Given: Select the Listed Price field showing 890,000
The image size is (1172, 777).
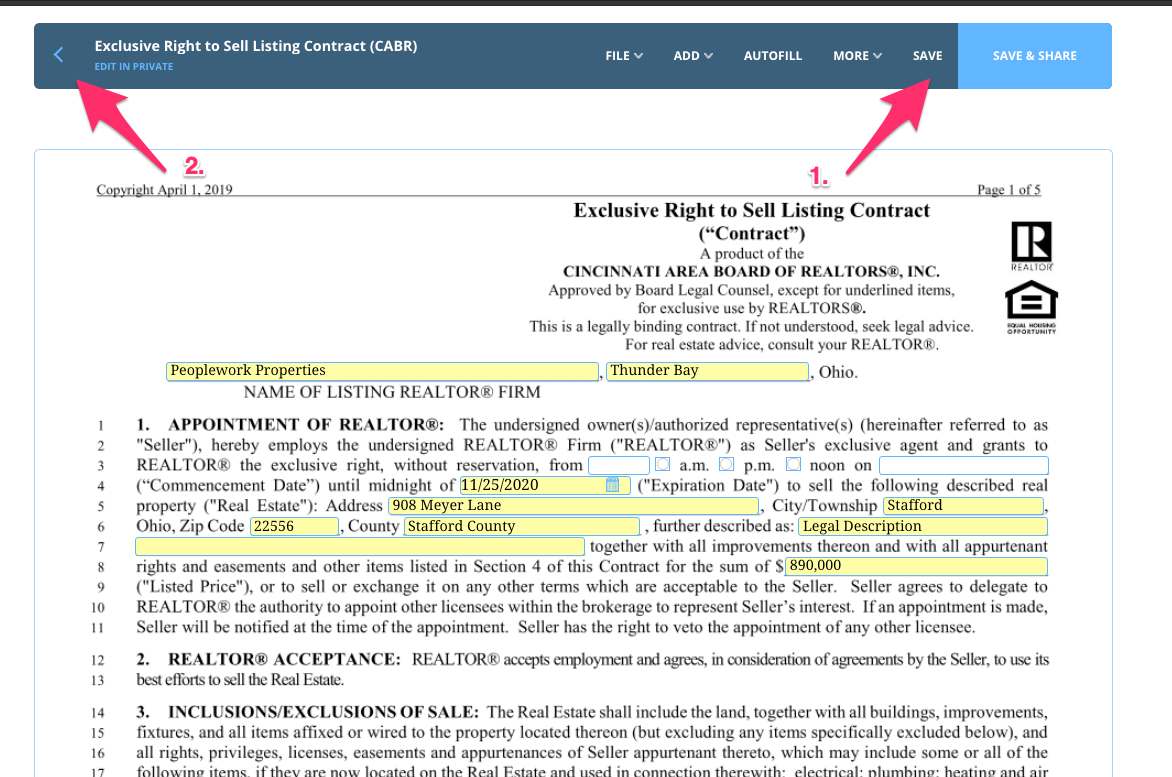Looking at the screenshot, I should click(915, 566).
